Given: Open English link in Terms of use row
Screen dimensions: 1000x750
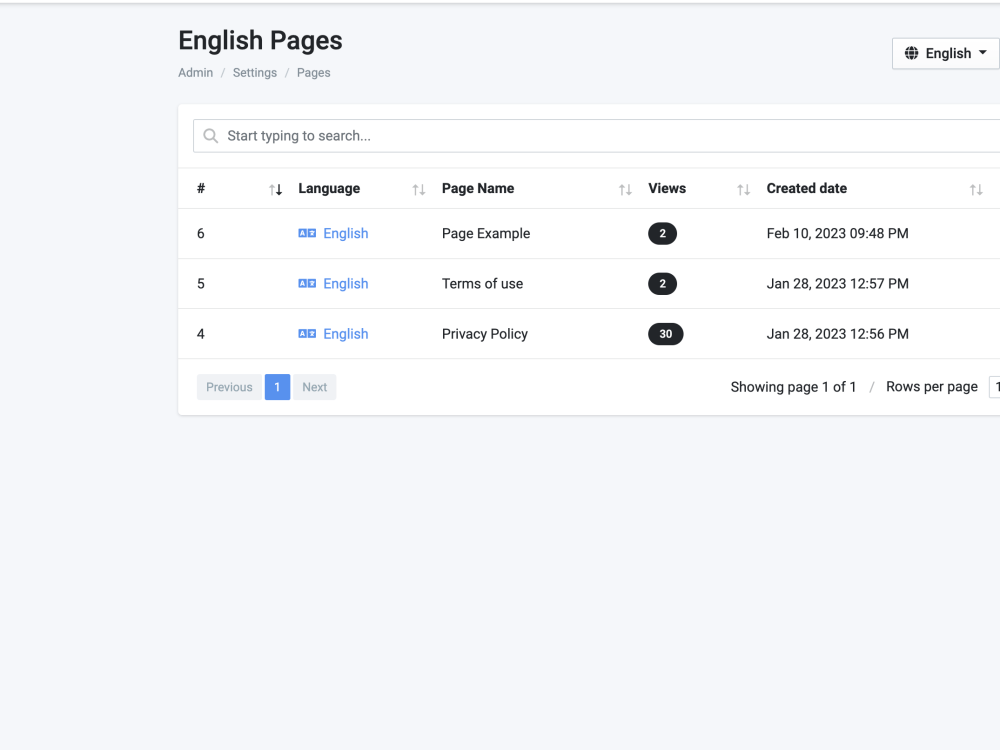Looking at the screenshot, I should pos(346,284).
